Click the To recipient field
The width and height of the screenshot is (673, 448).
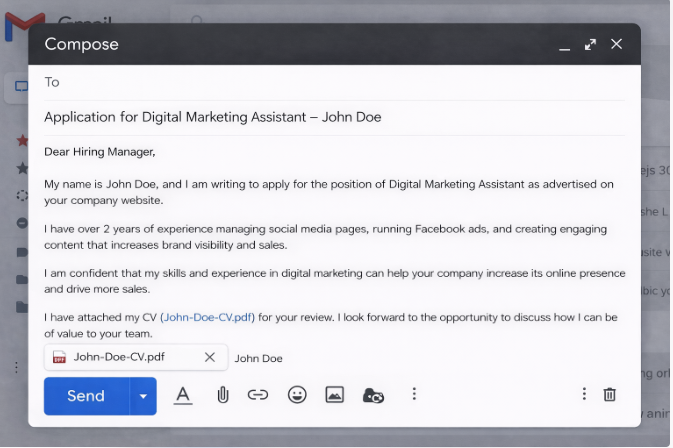pos(330,82)
